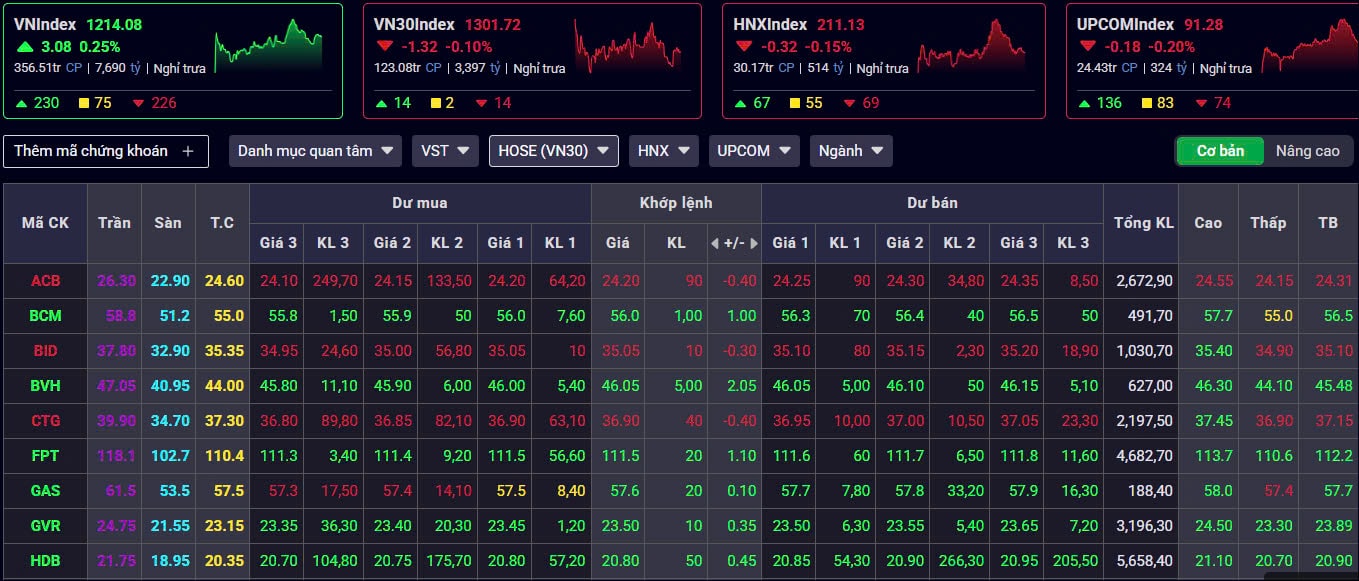Expand the Ngành sector dropdown
The image size is (1359, 581).
click(851, 151)
